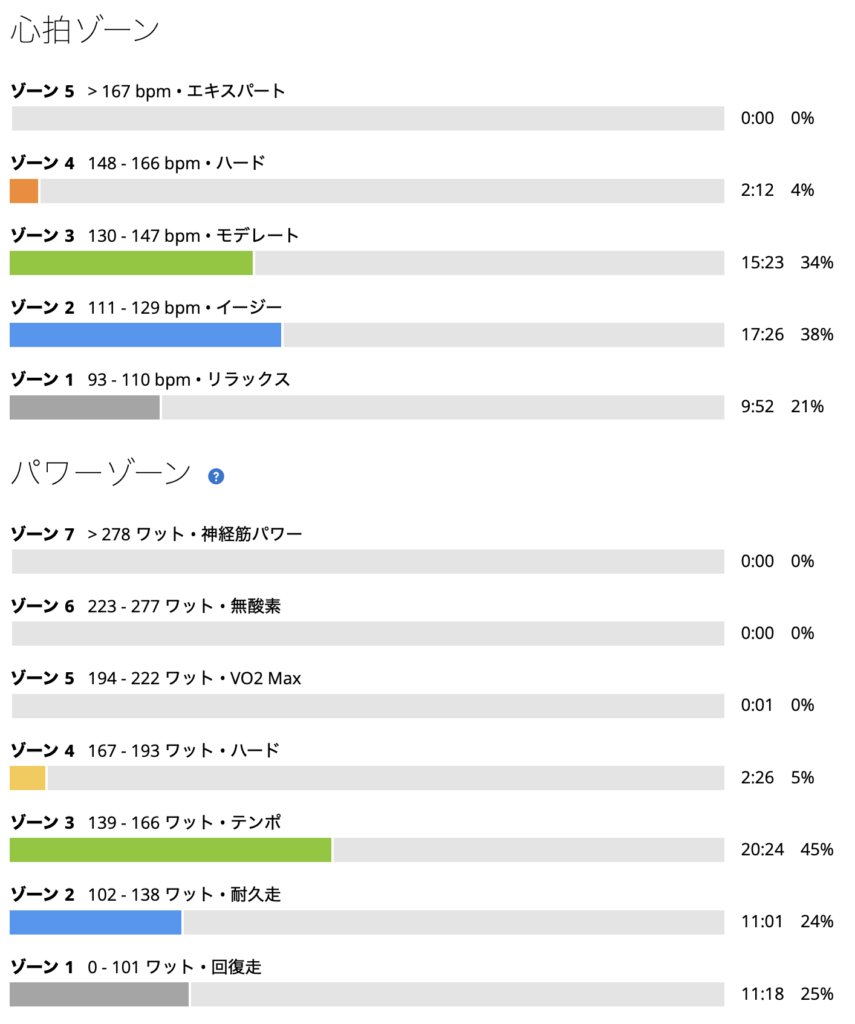Click the 148 - 166 bpm ハード label
Image resolution: width=855 pixels, height=1024 pixels.
click(176, 163)
